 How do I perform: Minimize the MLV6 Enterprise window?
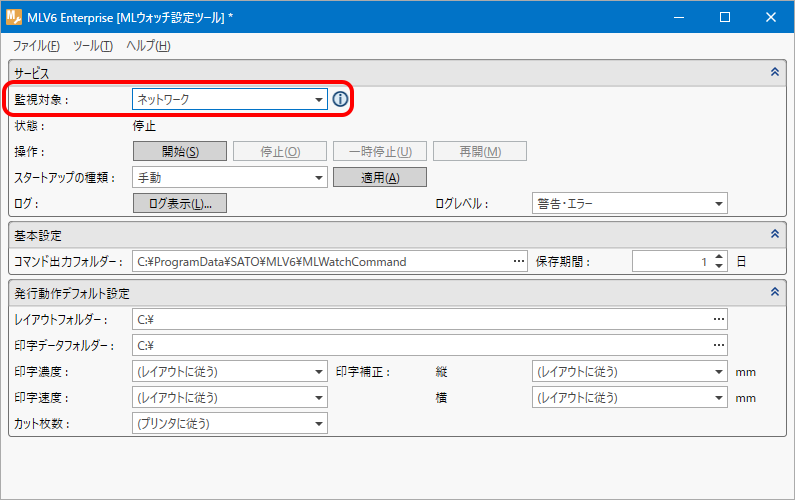coord(679,17)
